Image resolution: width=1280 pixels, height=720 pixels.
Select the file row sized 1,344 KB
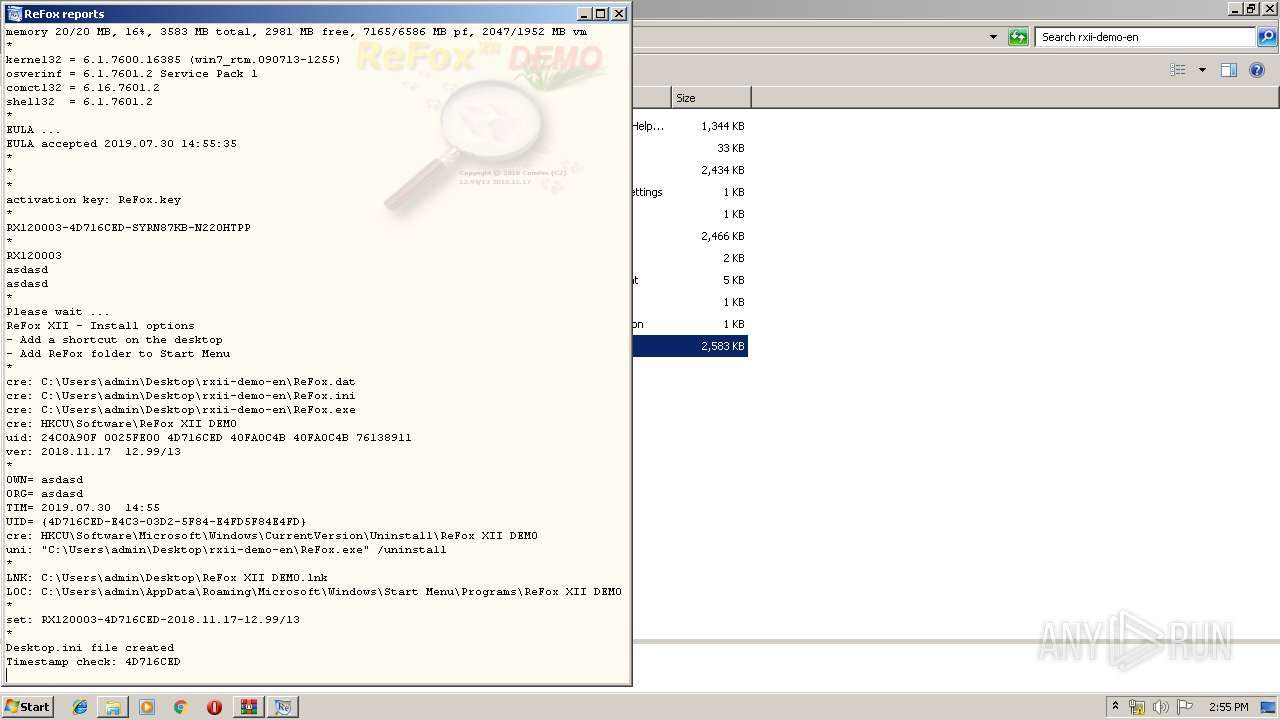[x=690, y=126]
